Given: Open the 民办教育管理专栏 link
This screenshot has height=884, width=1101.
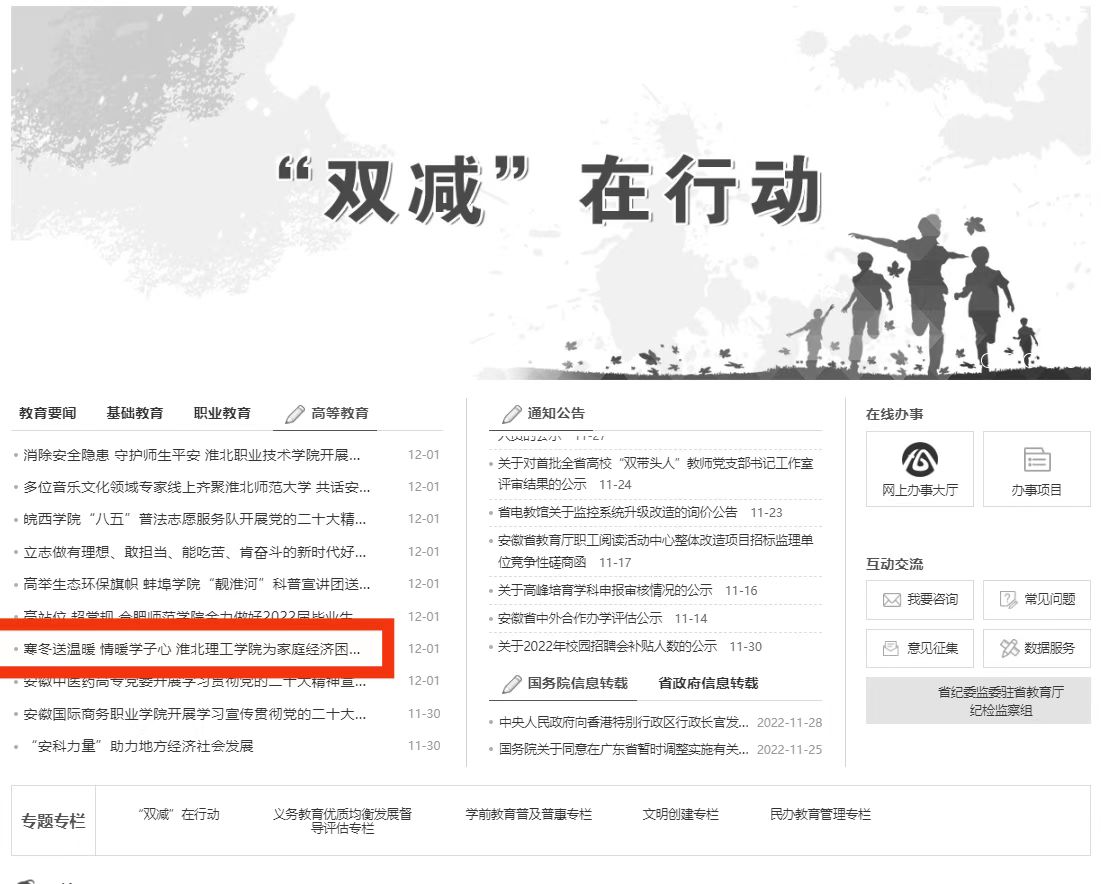Looking at the screenshot, I should tap(820, 815).
